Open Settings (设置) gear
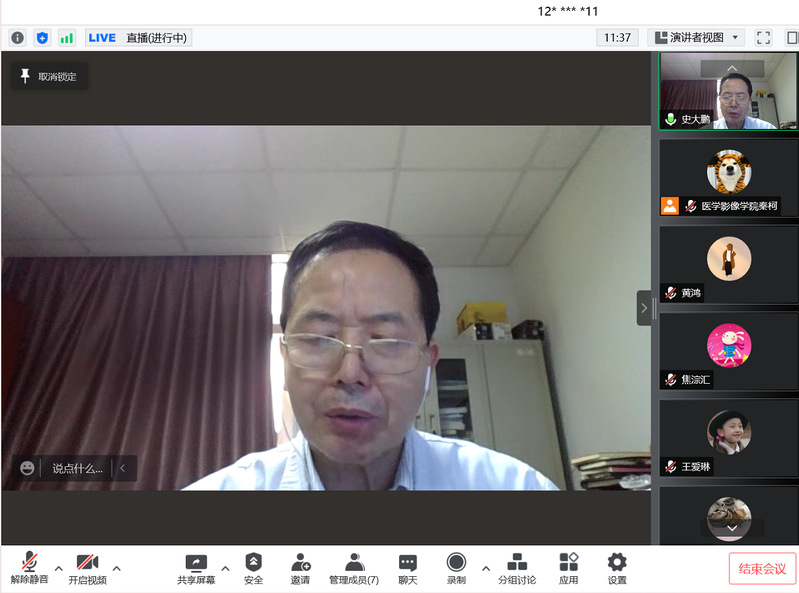Screen dimensions: 799x593 coord(617,568)
